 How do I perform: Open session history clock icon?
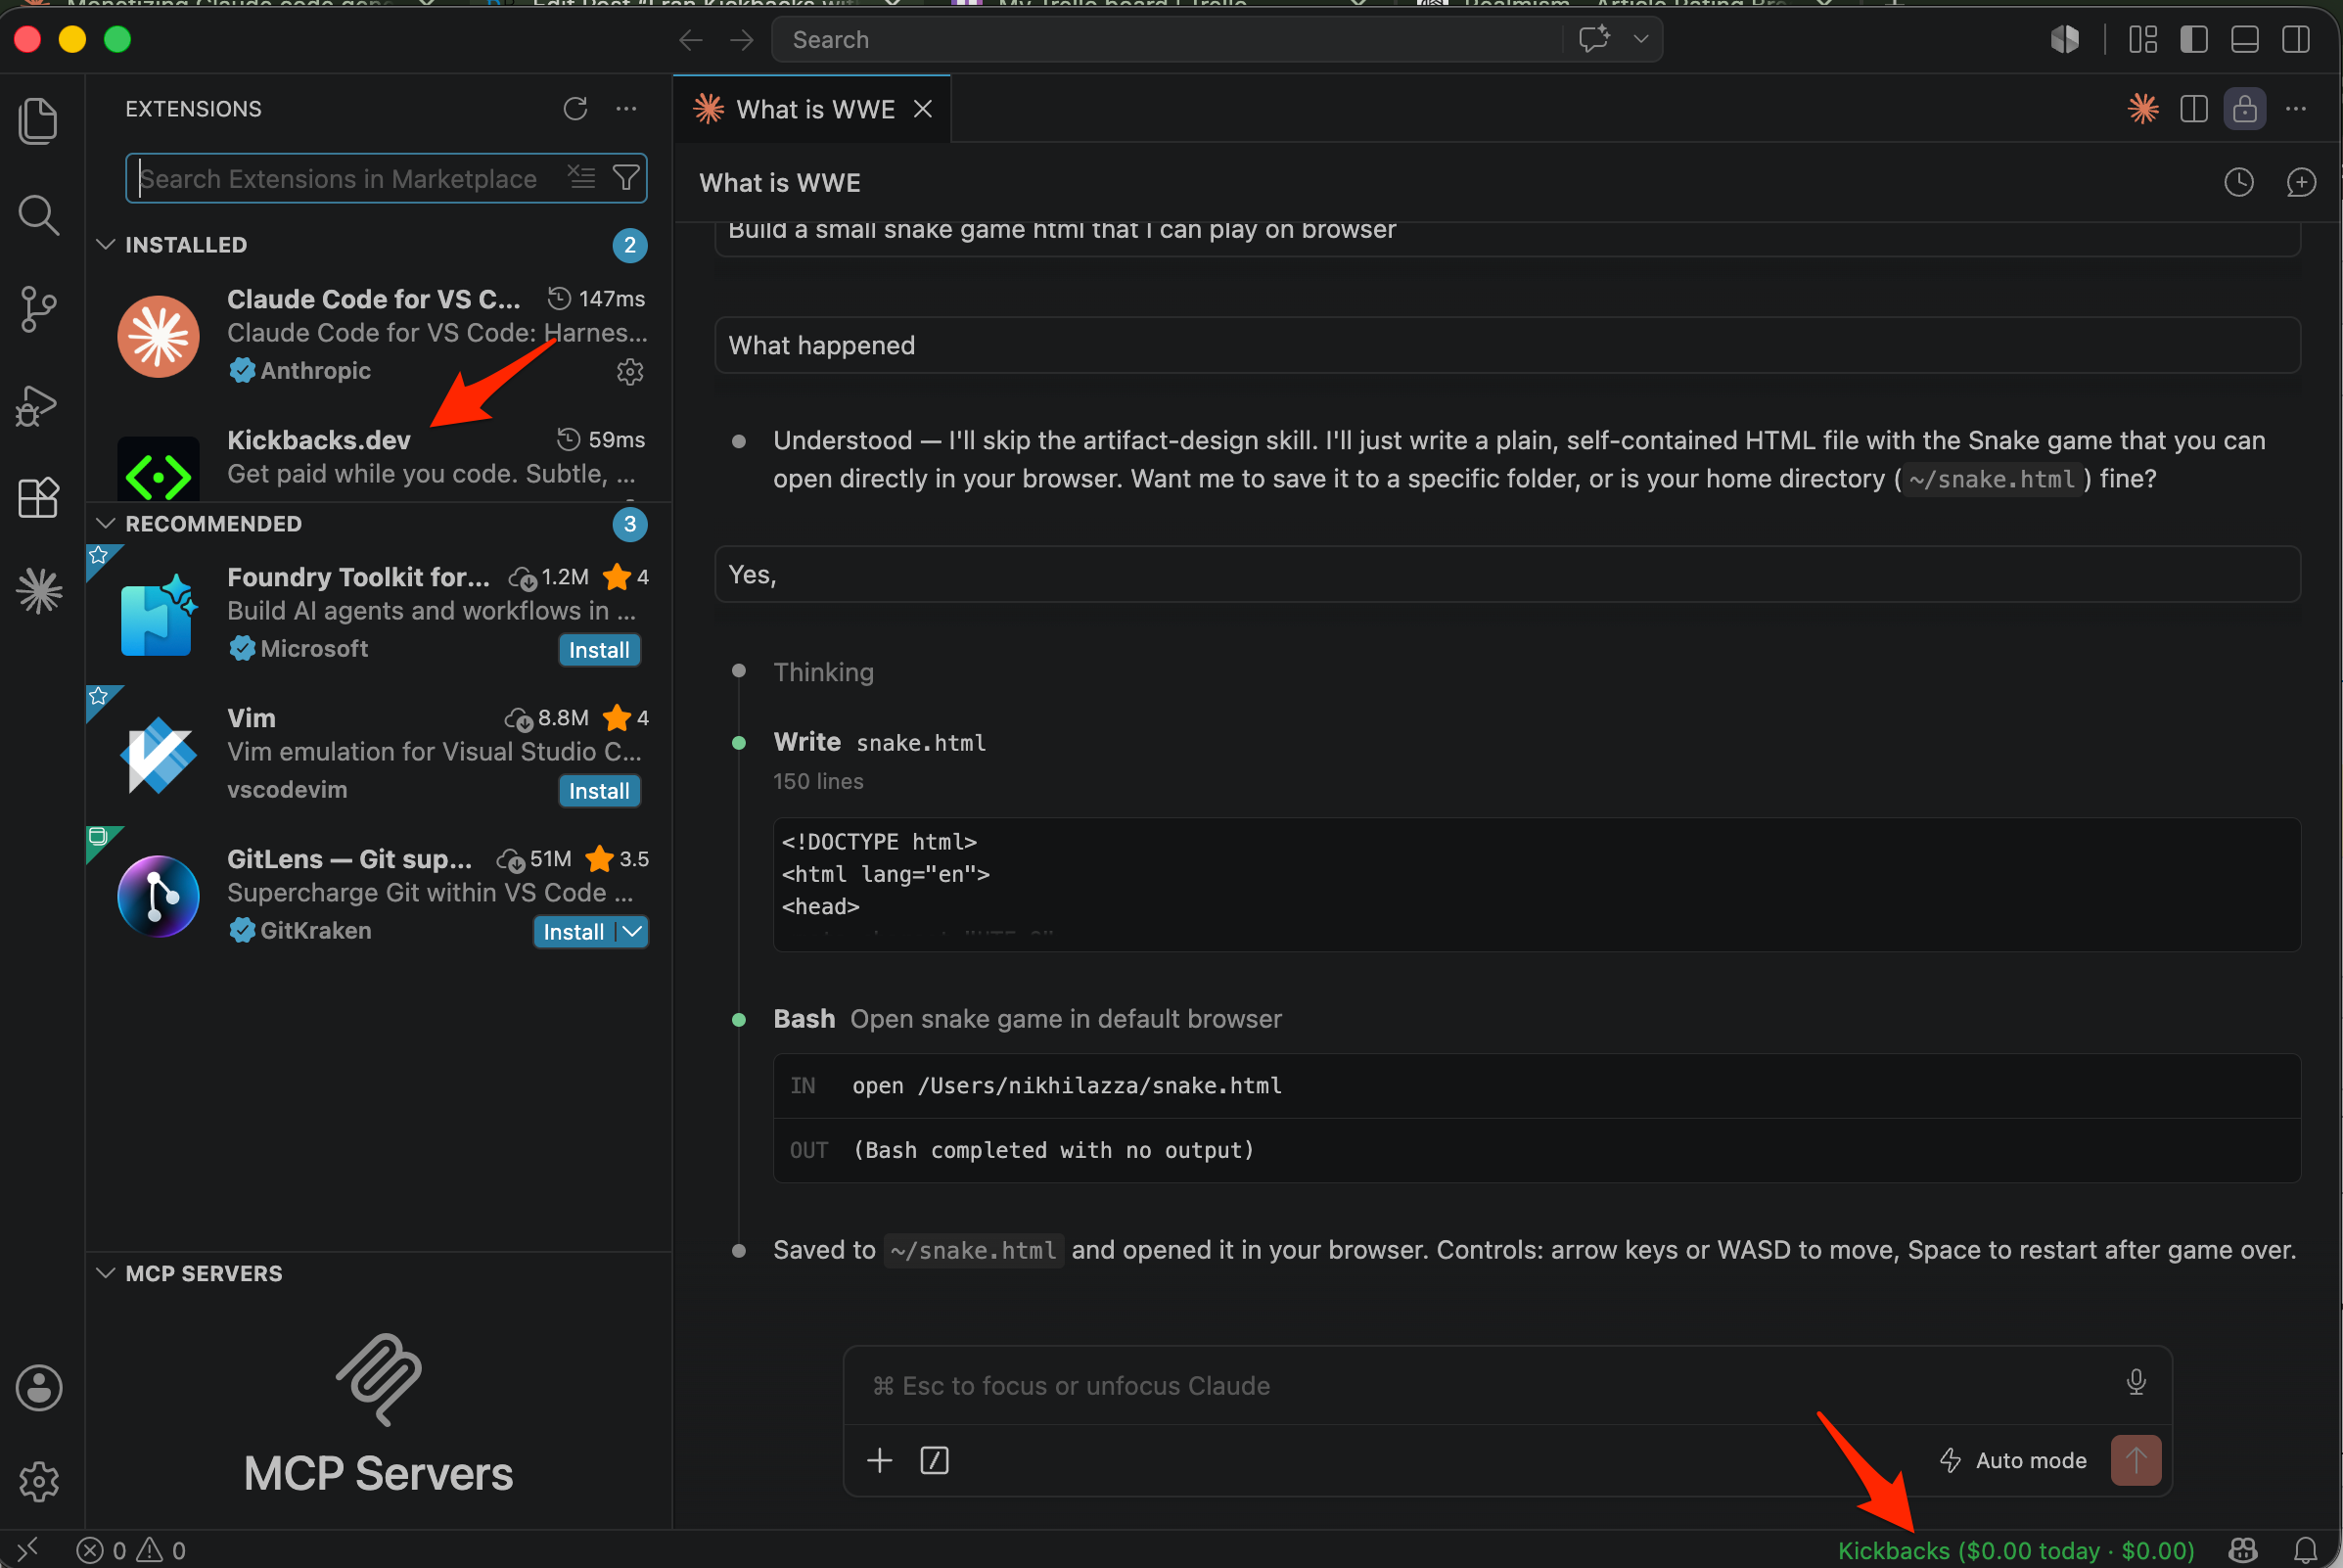click(x=2239, y=182)
